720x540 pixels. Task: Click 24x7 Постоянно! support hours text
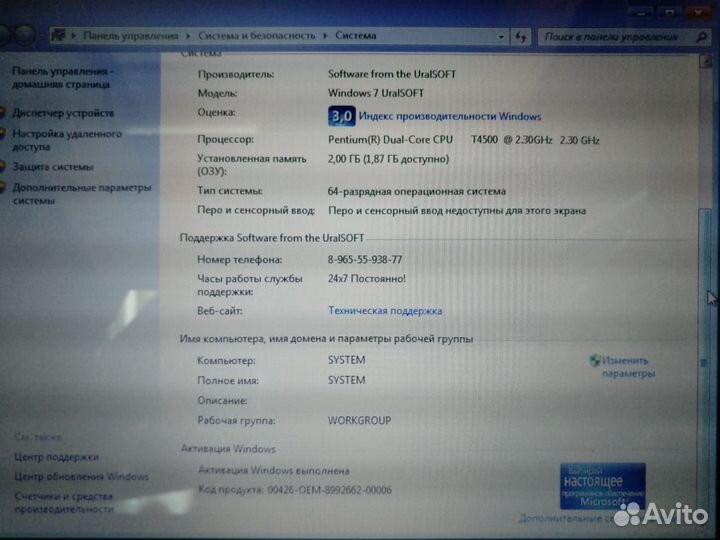366,279
